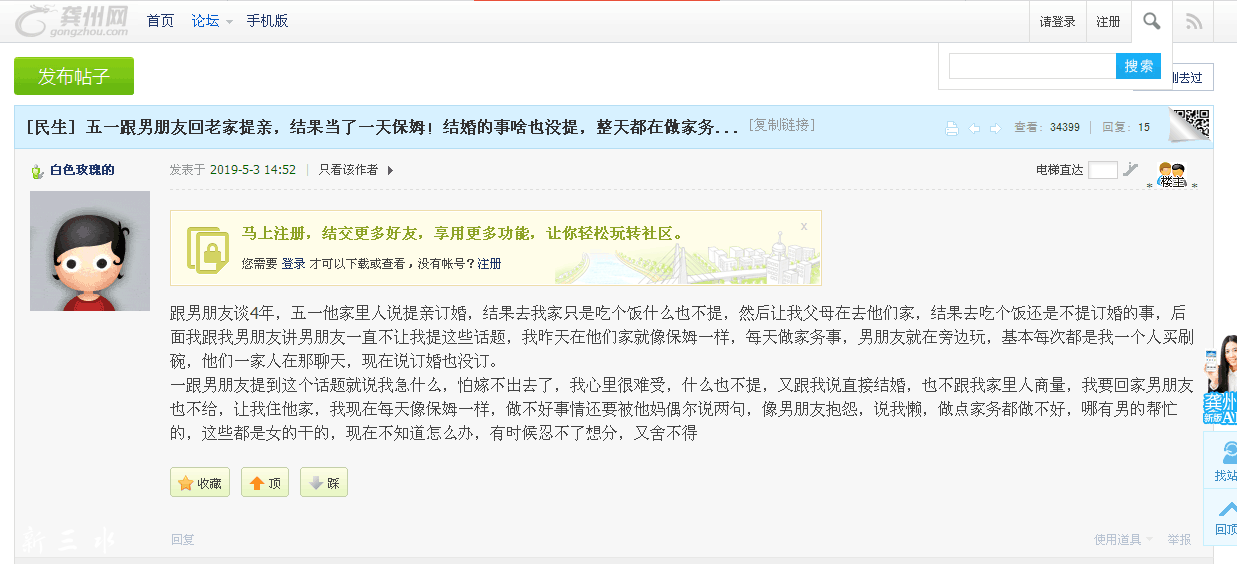Go to 首页 in the navigation bar
The width and height of the screenshot is (1237, 564).
click(160, 21)
